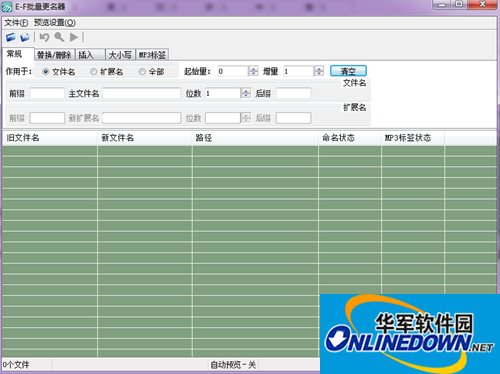Click the magnifier preview toolbar icon
Screen dimensions: 500x374
pos(59,37)
